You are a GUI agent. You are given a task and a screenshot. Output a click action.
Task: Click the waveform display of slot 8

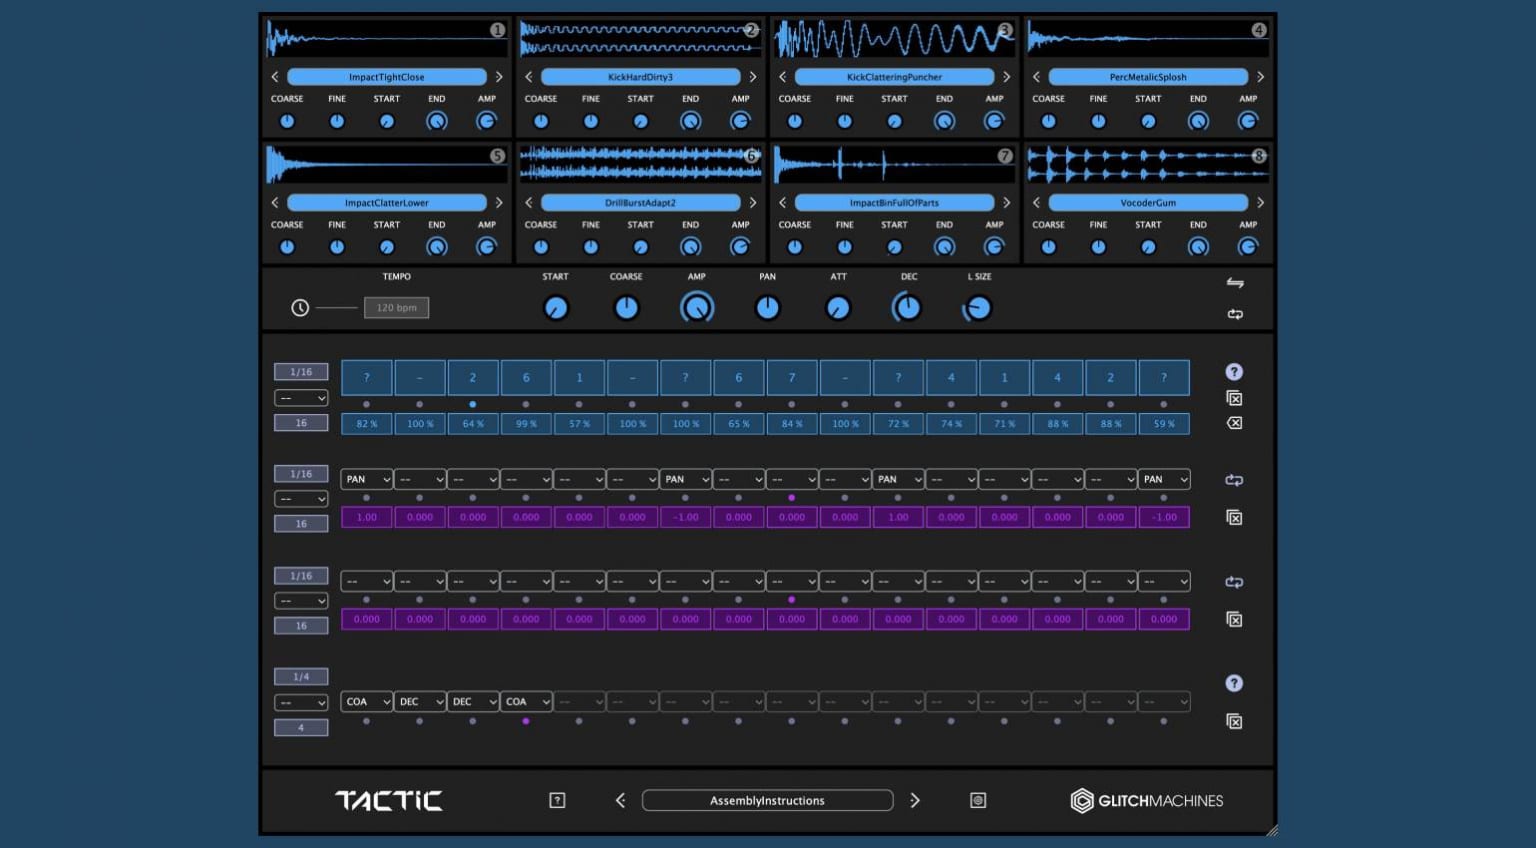pyautogui.click(x=1148, y=165)
